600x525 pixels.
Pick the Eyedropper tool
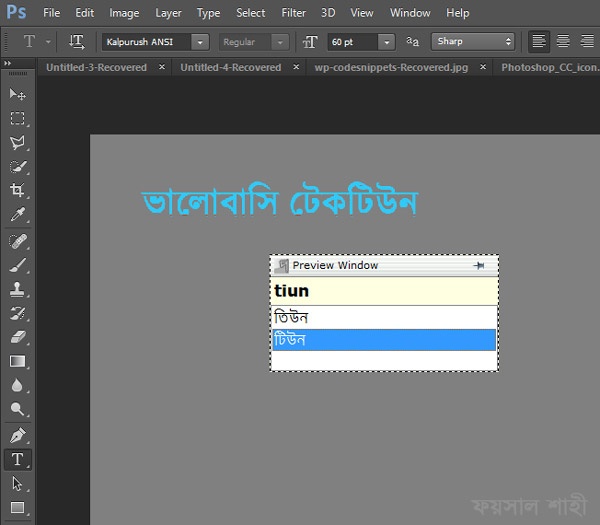(x=17, y=215)
